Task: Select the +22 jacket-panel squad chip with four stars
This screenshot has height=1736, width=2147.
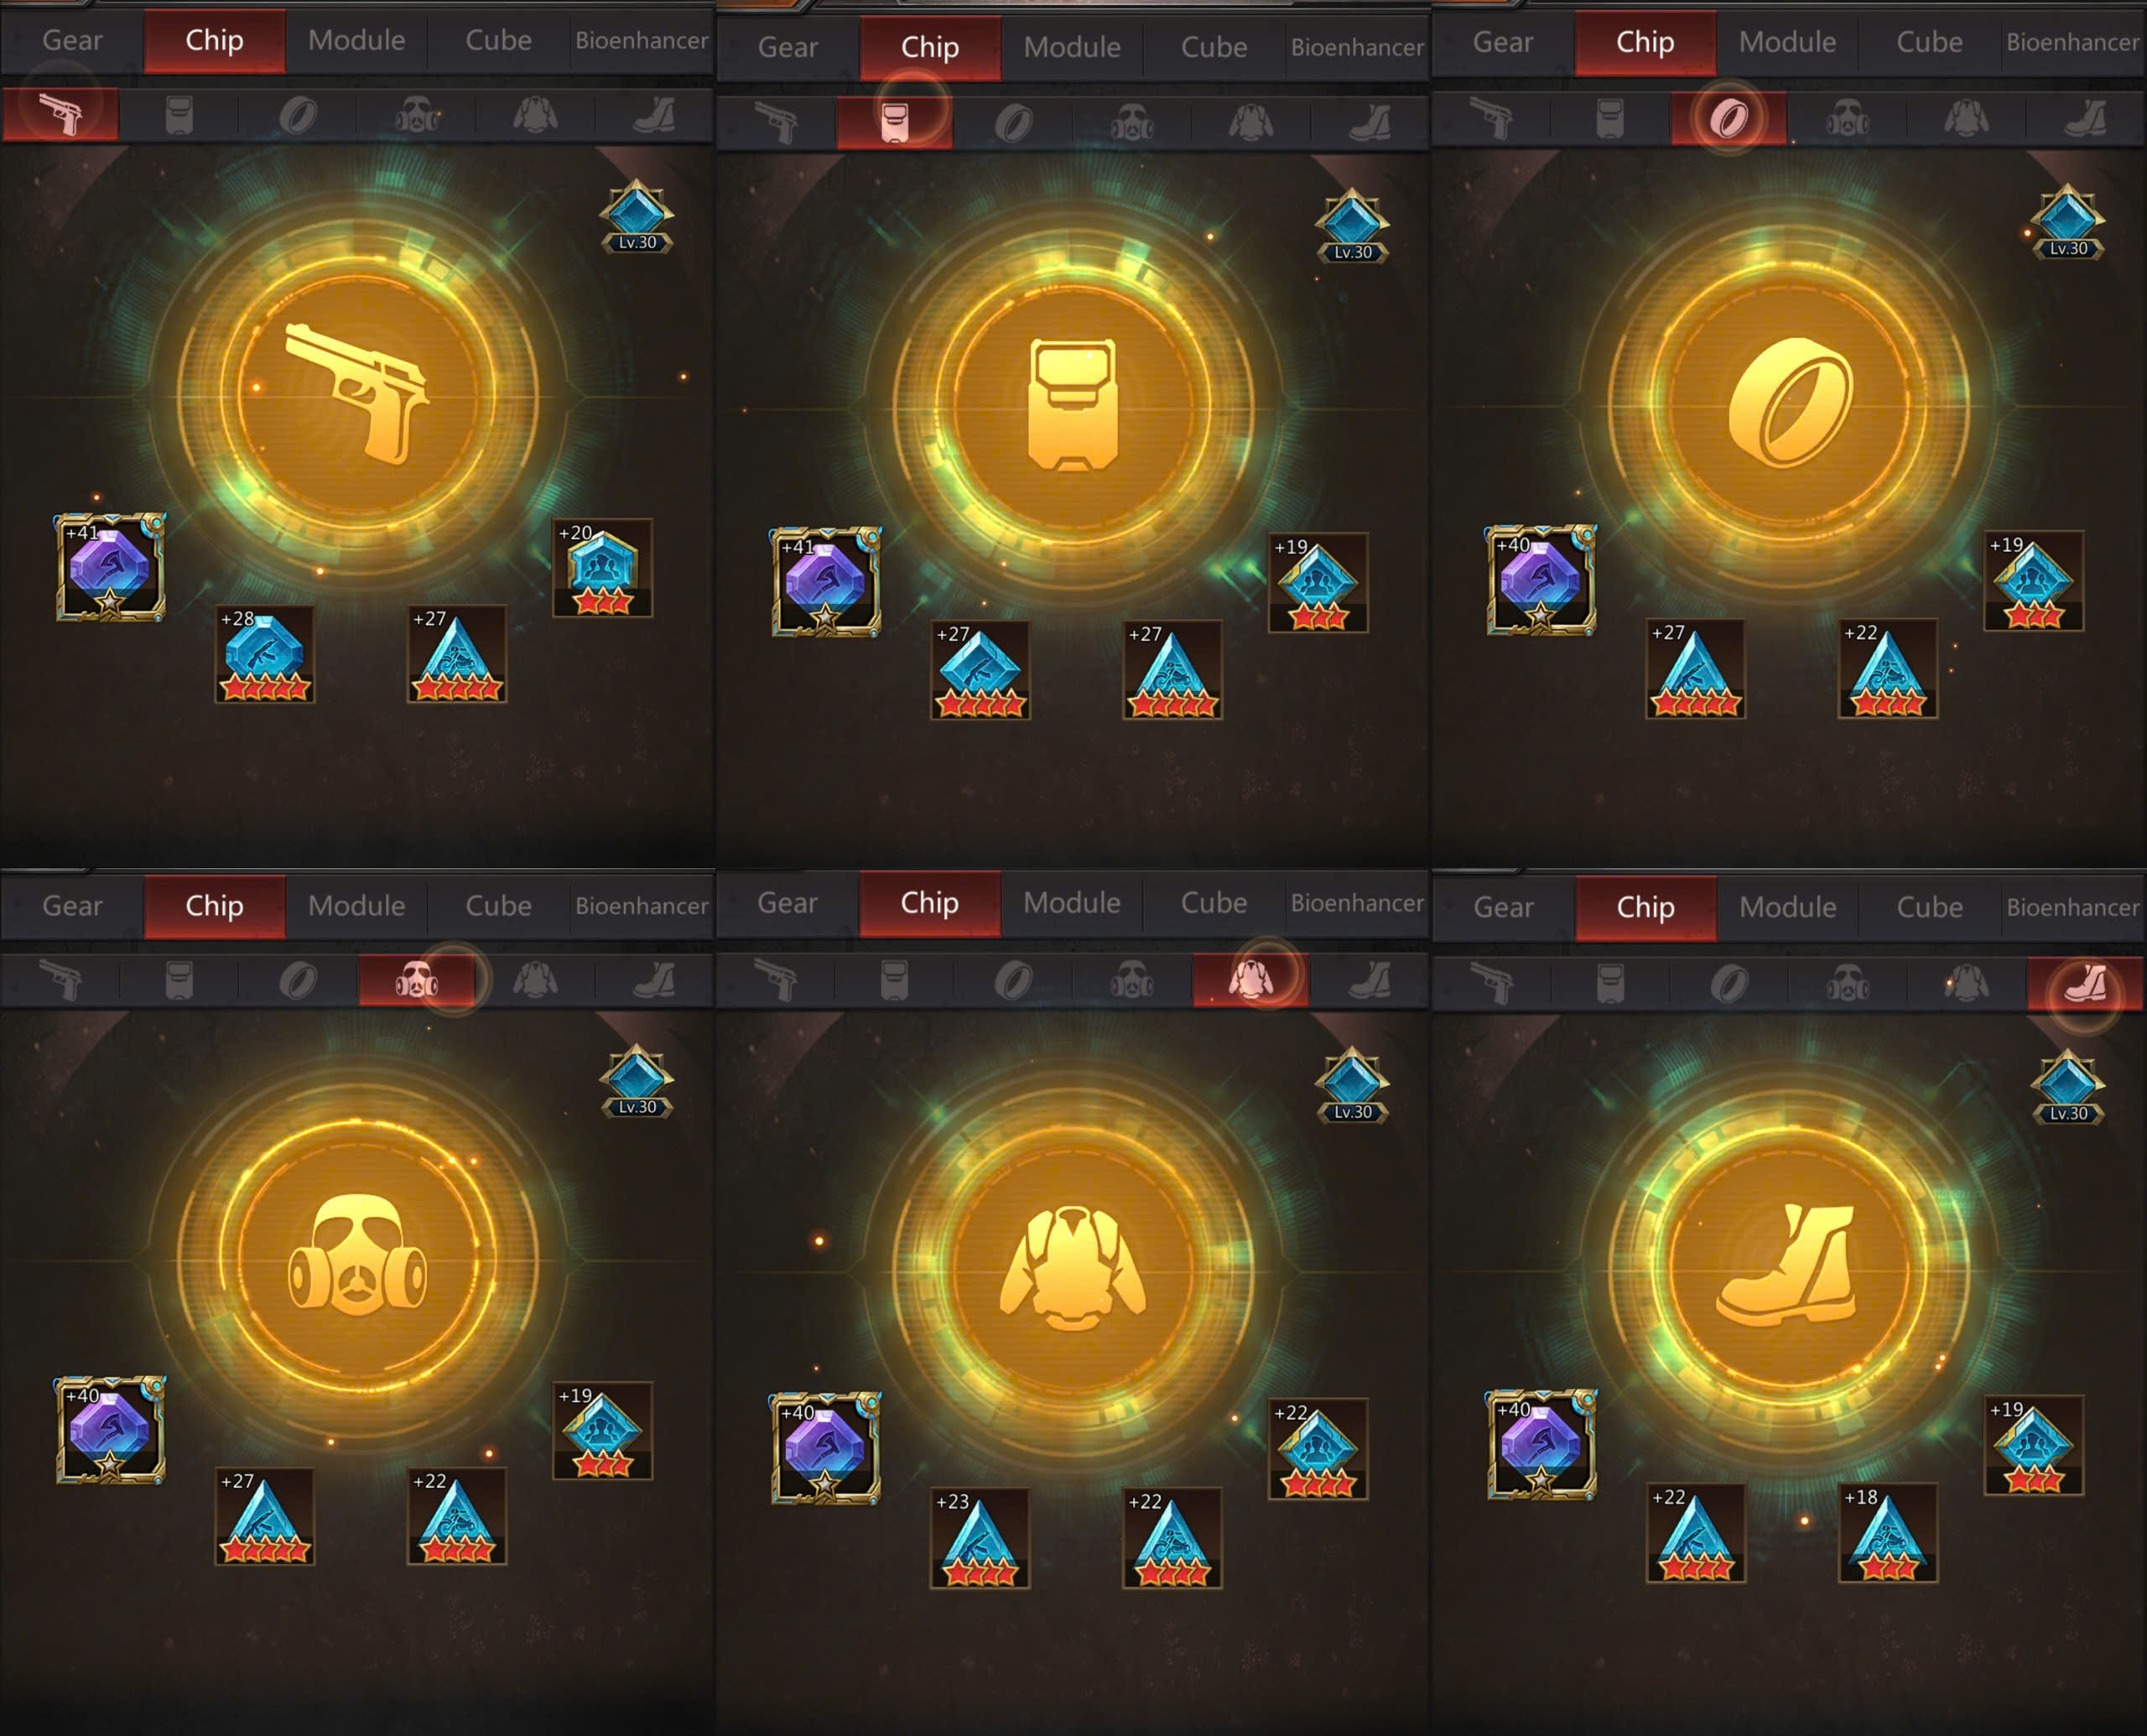Action: pos(1317,1448)
